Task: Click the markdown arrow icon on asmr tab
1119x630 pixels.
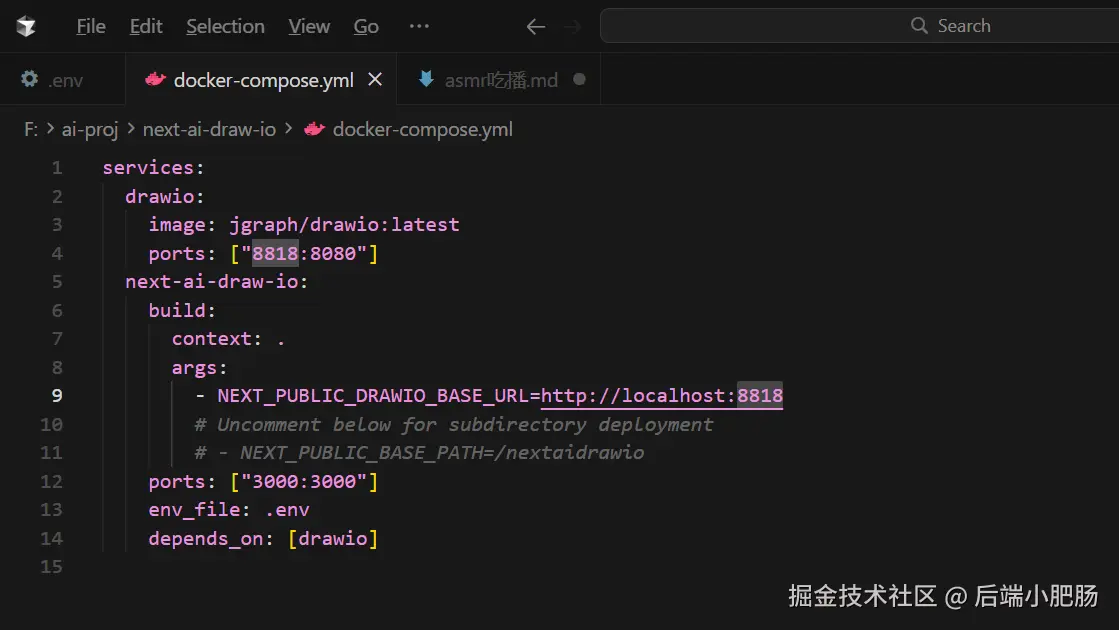Action: click(426, 78)
